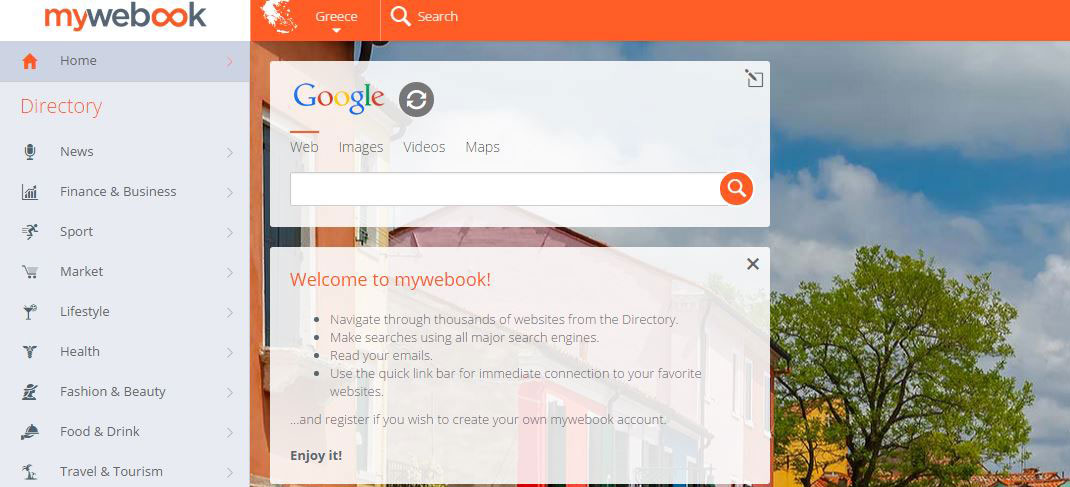Expand the News chevron
The height and width of the screenshot is (487, 1070).
pyautogui.click(x=229, y=153)
